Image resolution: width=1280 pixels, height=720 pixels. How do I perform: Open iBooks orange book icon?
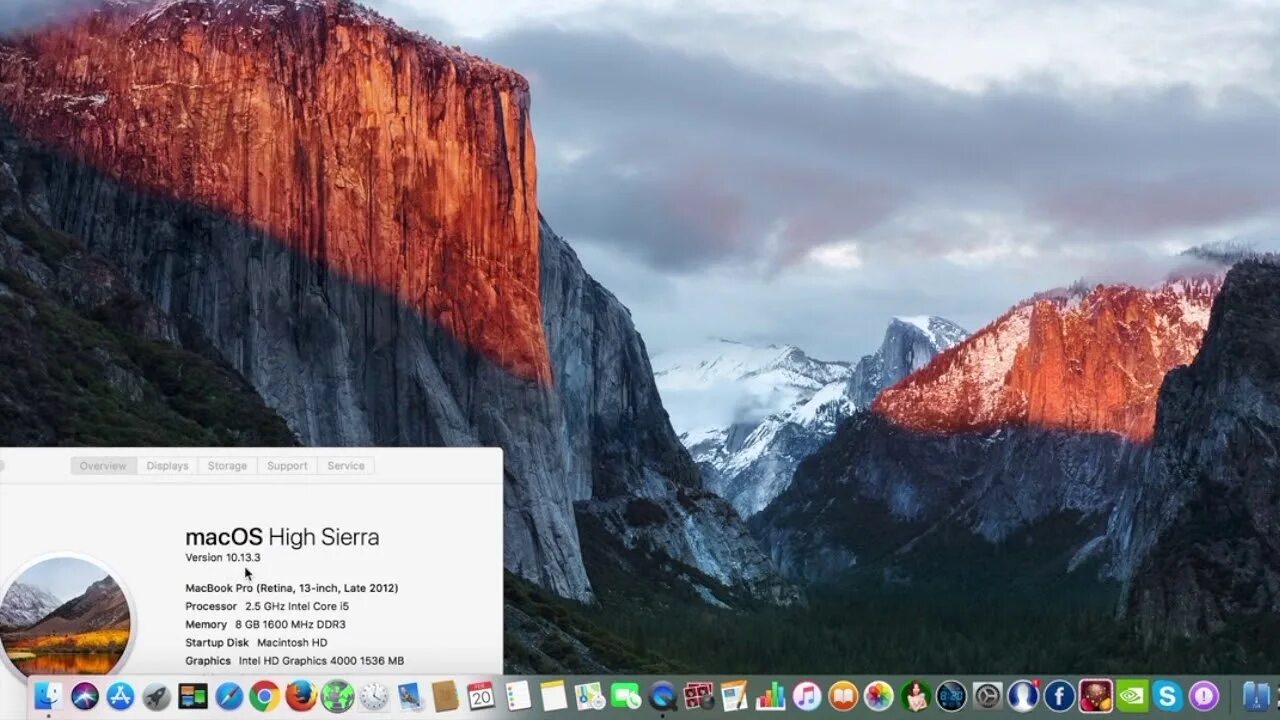coord(843,695)
